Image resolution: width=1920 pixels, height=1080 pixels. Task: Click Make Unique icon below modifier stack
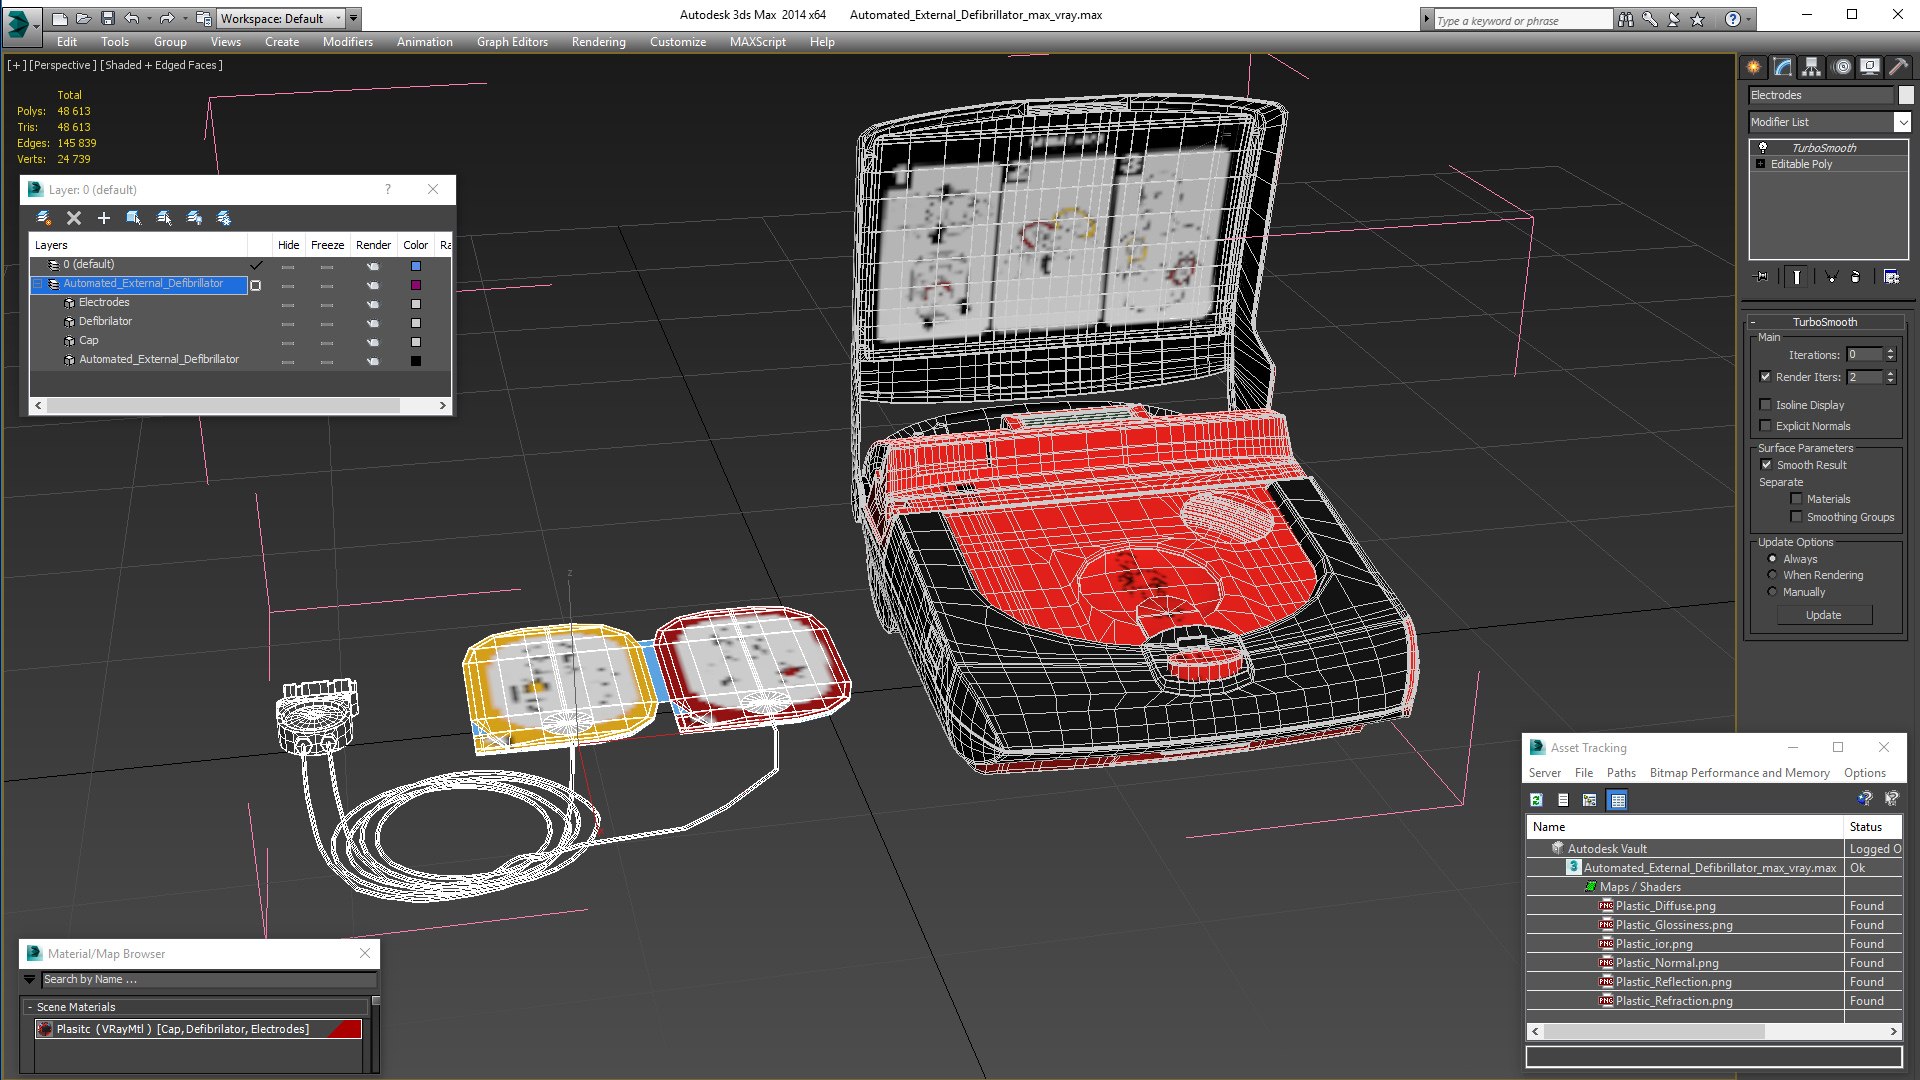pyautogui.click(x=1831, y=277)
